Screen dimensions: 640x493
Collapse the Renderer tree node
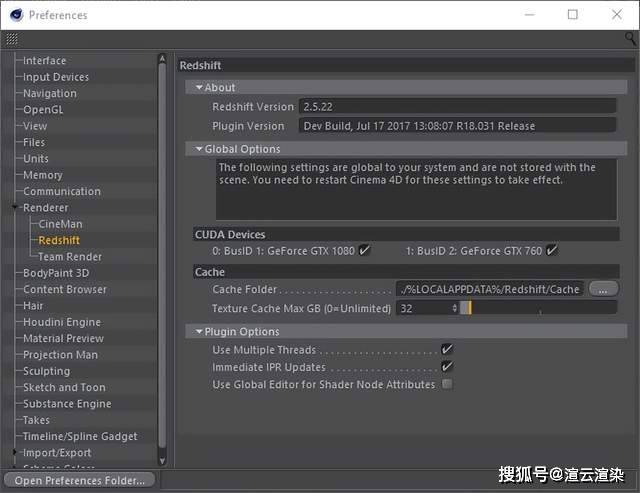pos(15,208)
